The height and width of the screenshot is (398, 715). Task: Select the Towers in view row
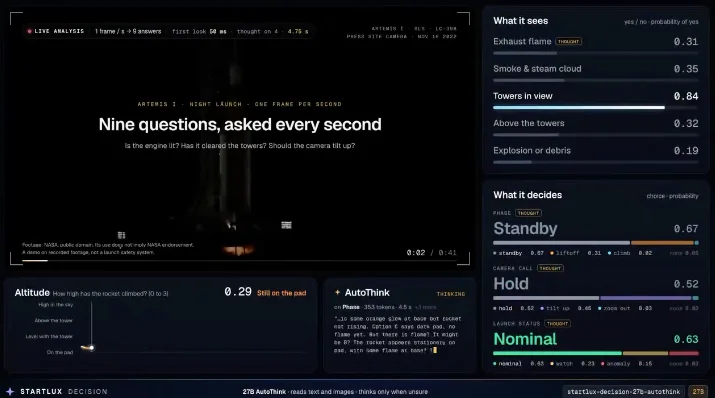596,101
